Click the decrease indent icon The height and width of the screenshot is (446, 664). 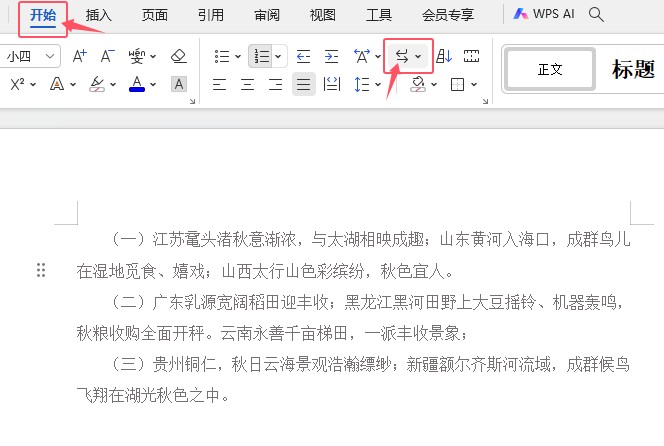click(x=303, y=57)
